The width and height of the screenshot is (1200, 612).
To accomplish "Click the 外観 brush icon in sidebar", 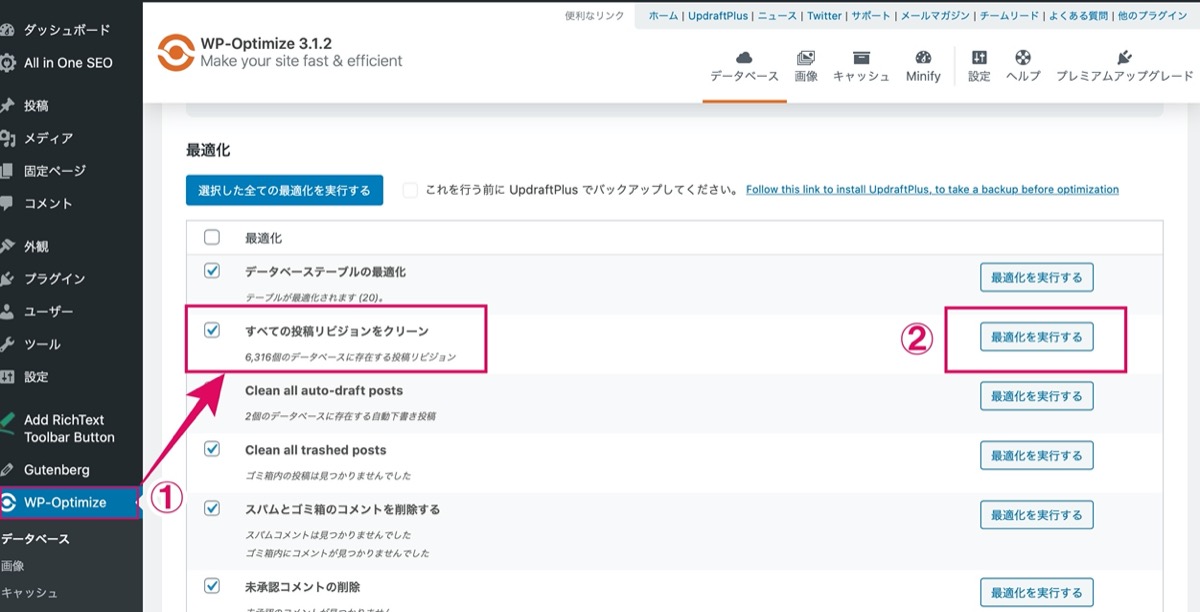I will tap(8, 246).
